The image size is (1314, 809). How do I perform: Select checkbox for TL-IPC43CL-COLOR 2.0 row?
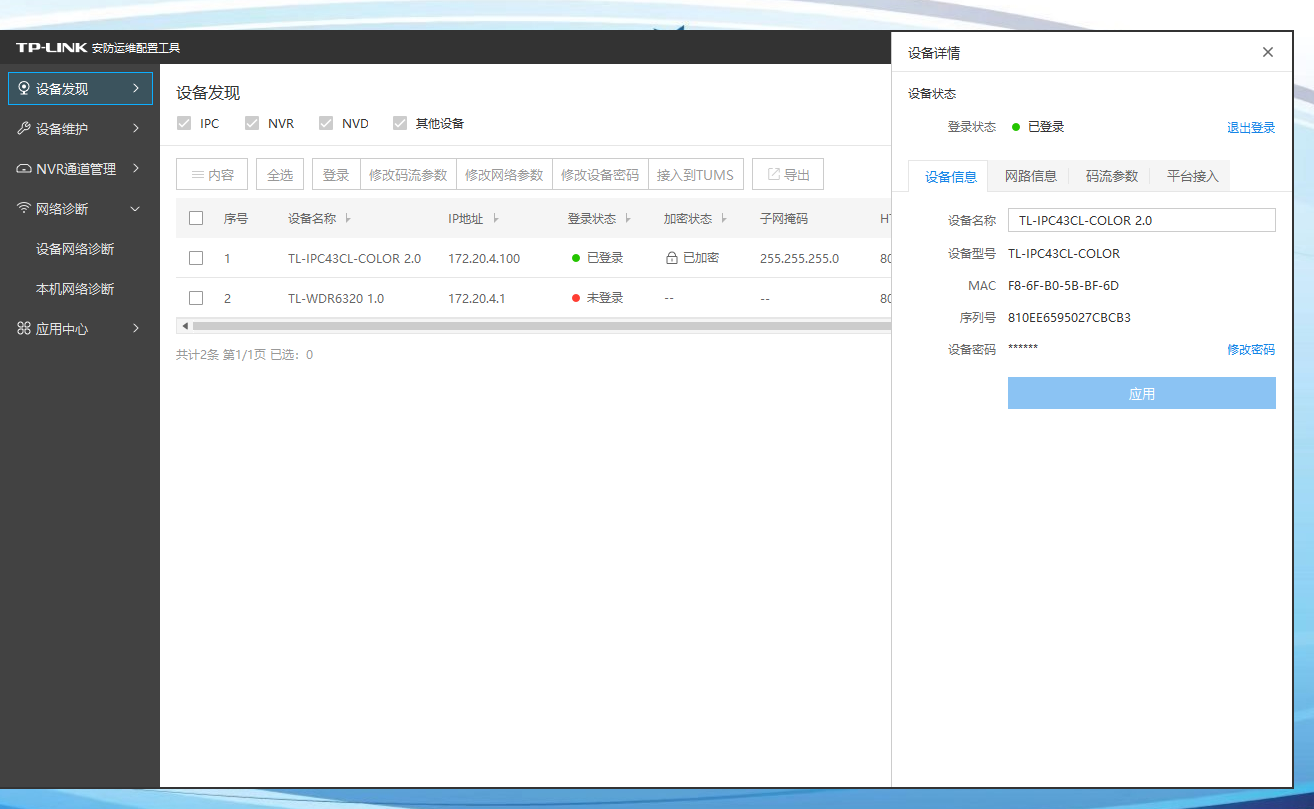pyautogui.click(x=196, y=258)
